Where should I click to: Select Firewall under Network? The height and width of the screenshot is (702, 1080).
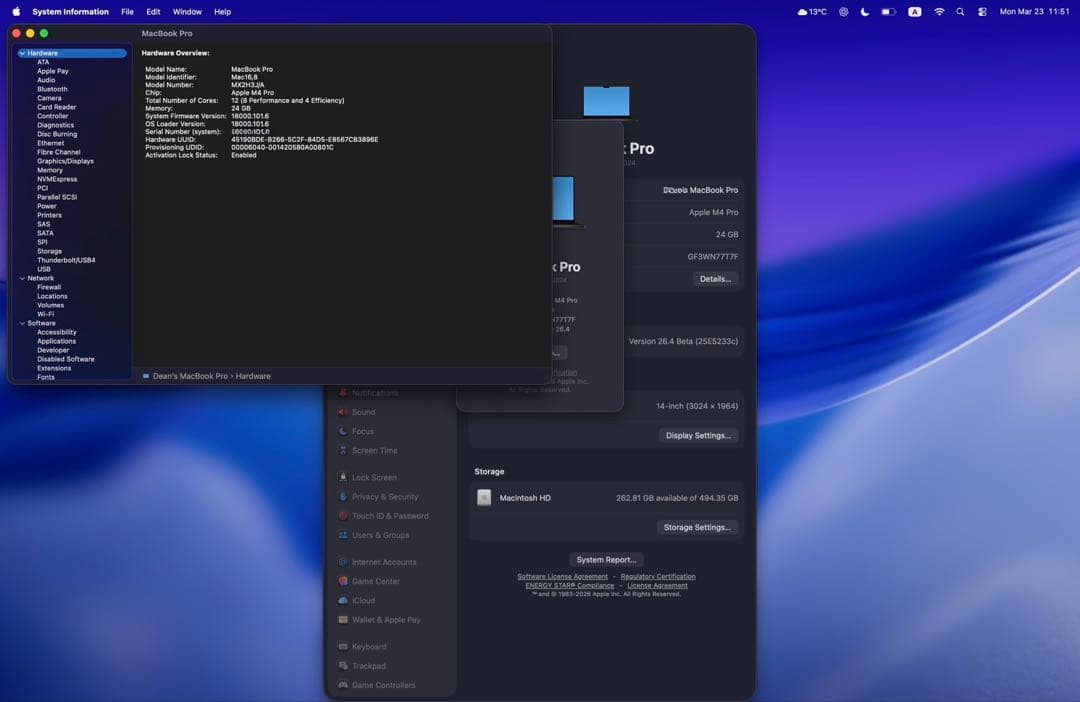coord(49,287)
